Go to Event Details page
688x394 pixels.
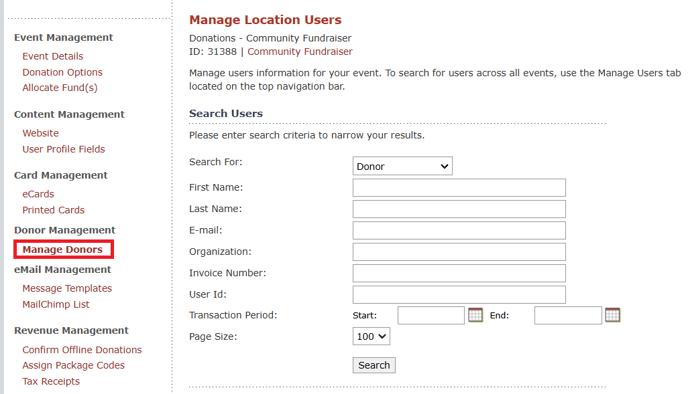[53, 56]
